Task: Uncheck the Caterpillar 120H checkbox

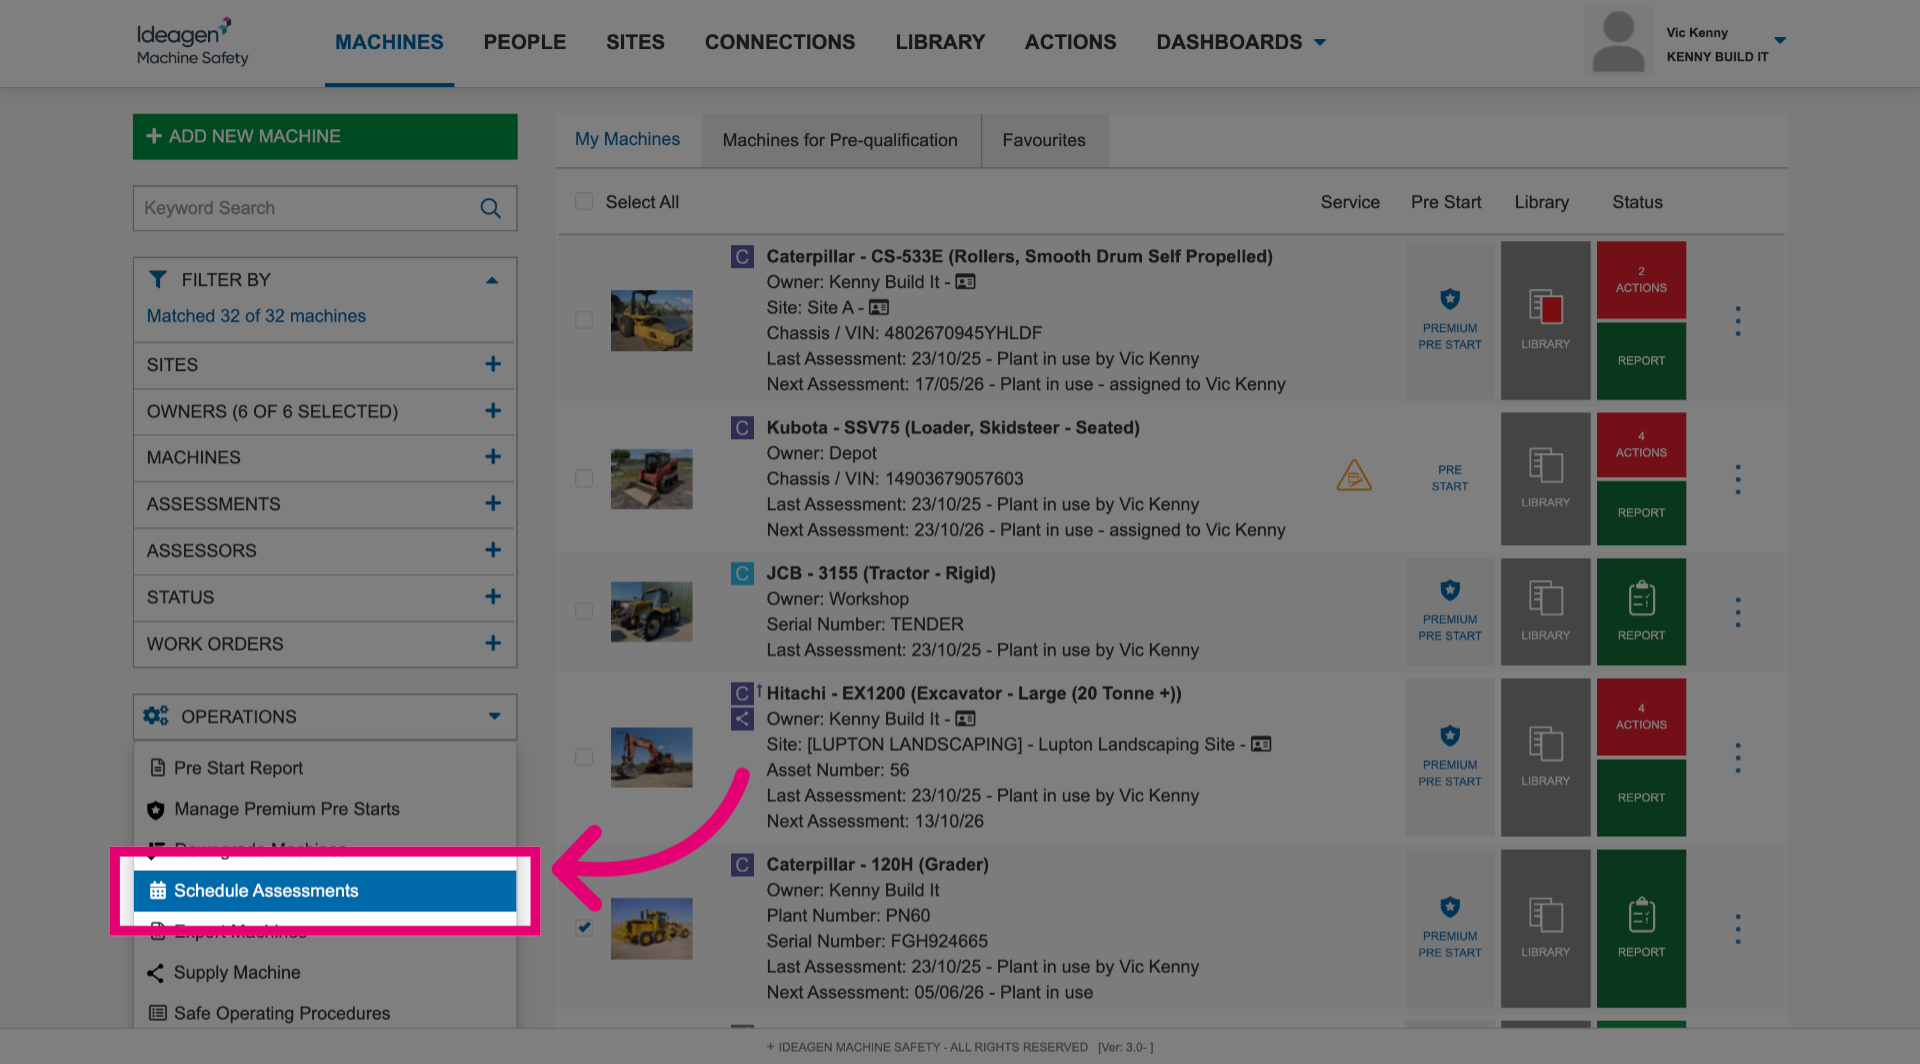Action: click(x=584, y=928)
